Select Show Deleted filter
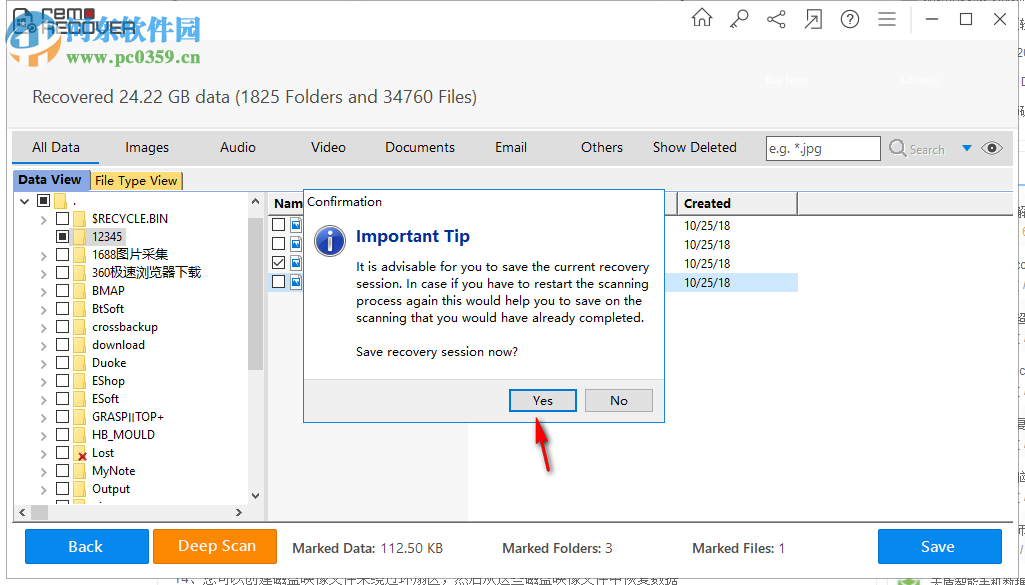Image resolution: width=1025 pixels, height=585 pixels. coord(694,148)
